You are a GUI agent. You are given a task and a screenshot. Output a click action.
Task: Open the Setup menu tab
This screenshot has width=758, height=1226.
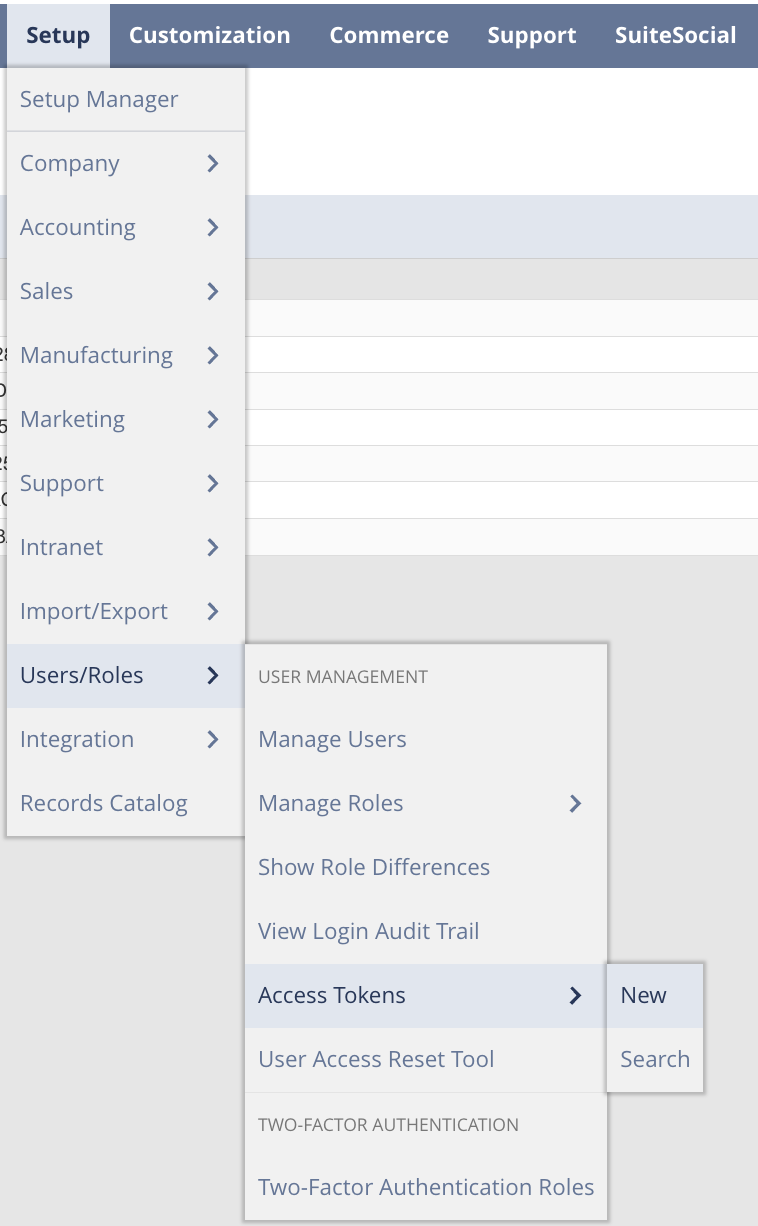tap(57, 35)
